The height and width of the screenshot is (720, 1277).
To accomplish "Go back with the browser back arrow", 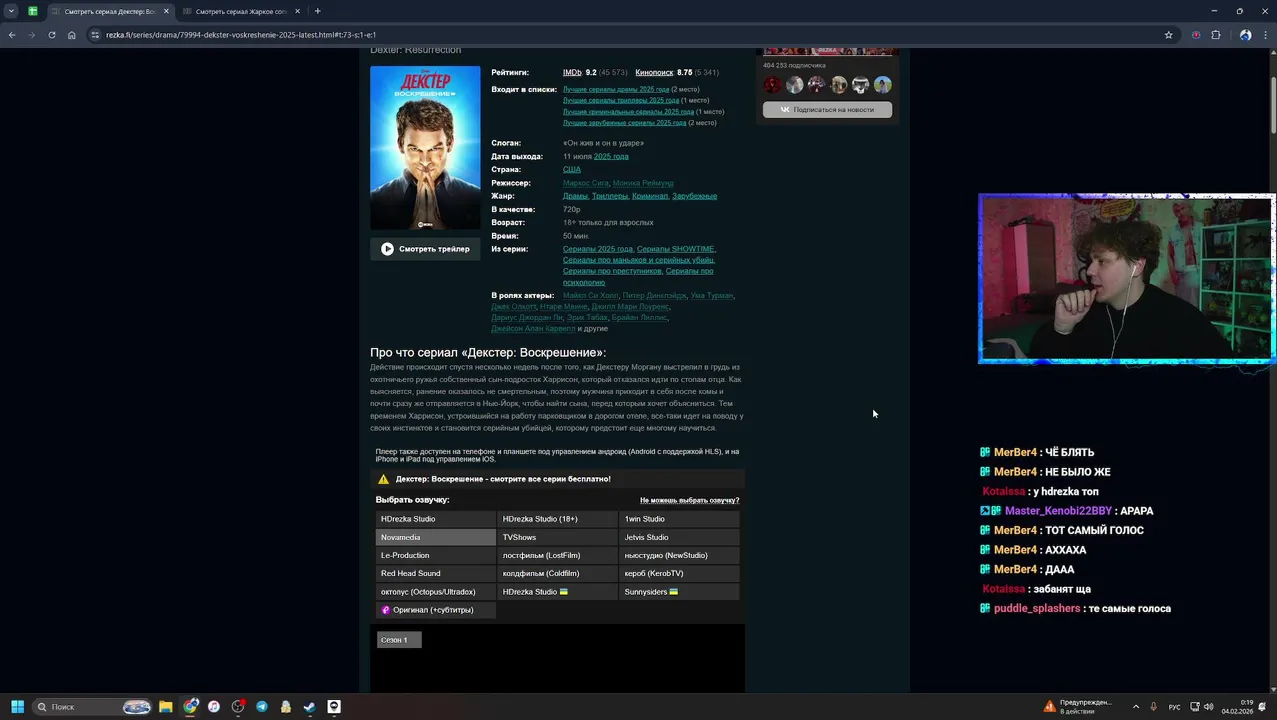I will click(12, 35).
